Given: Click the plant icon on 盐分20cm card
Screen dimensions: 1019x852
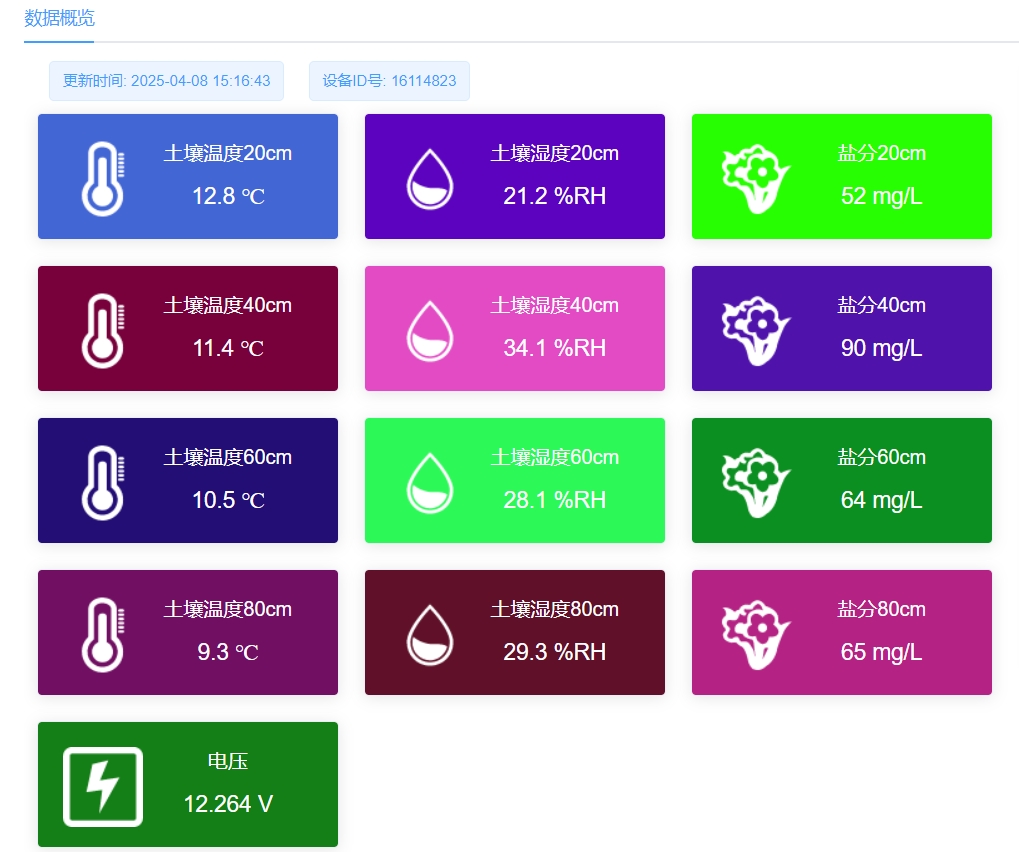Looking at the screenshot, I should tap(755, 178).
